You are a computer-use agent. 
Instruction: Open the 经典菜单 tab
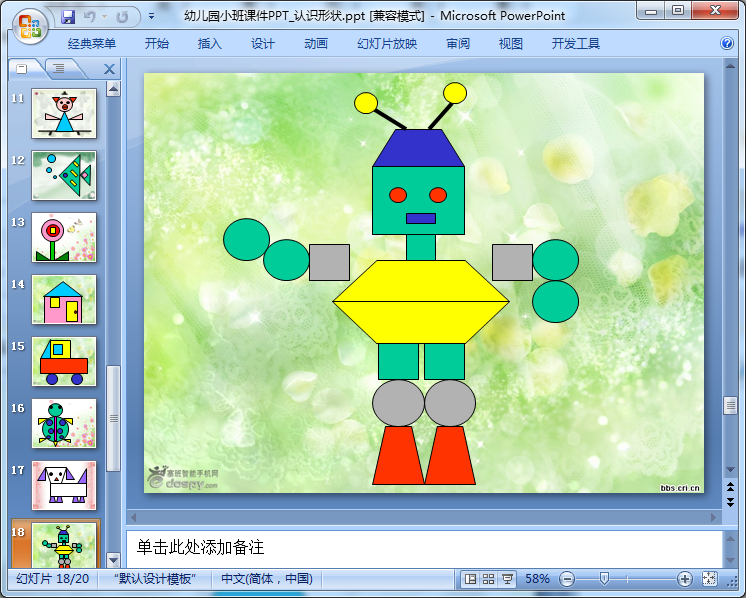point(91,44)
